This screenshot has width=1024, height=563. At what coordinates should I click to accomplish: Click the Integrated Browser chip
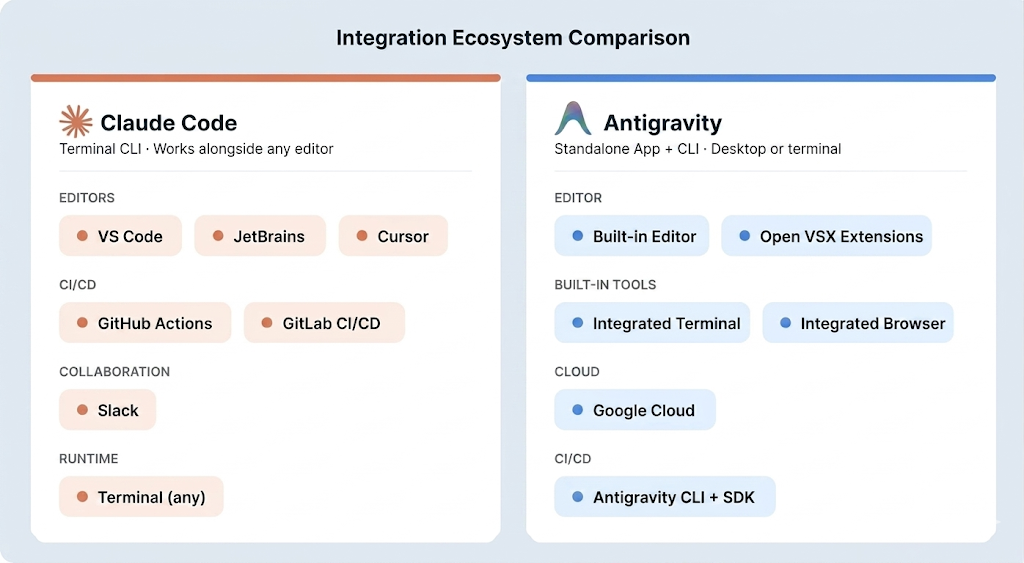click(x=858, y=323)
